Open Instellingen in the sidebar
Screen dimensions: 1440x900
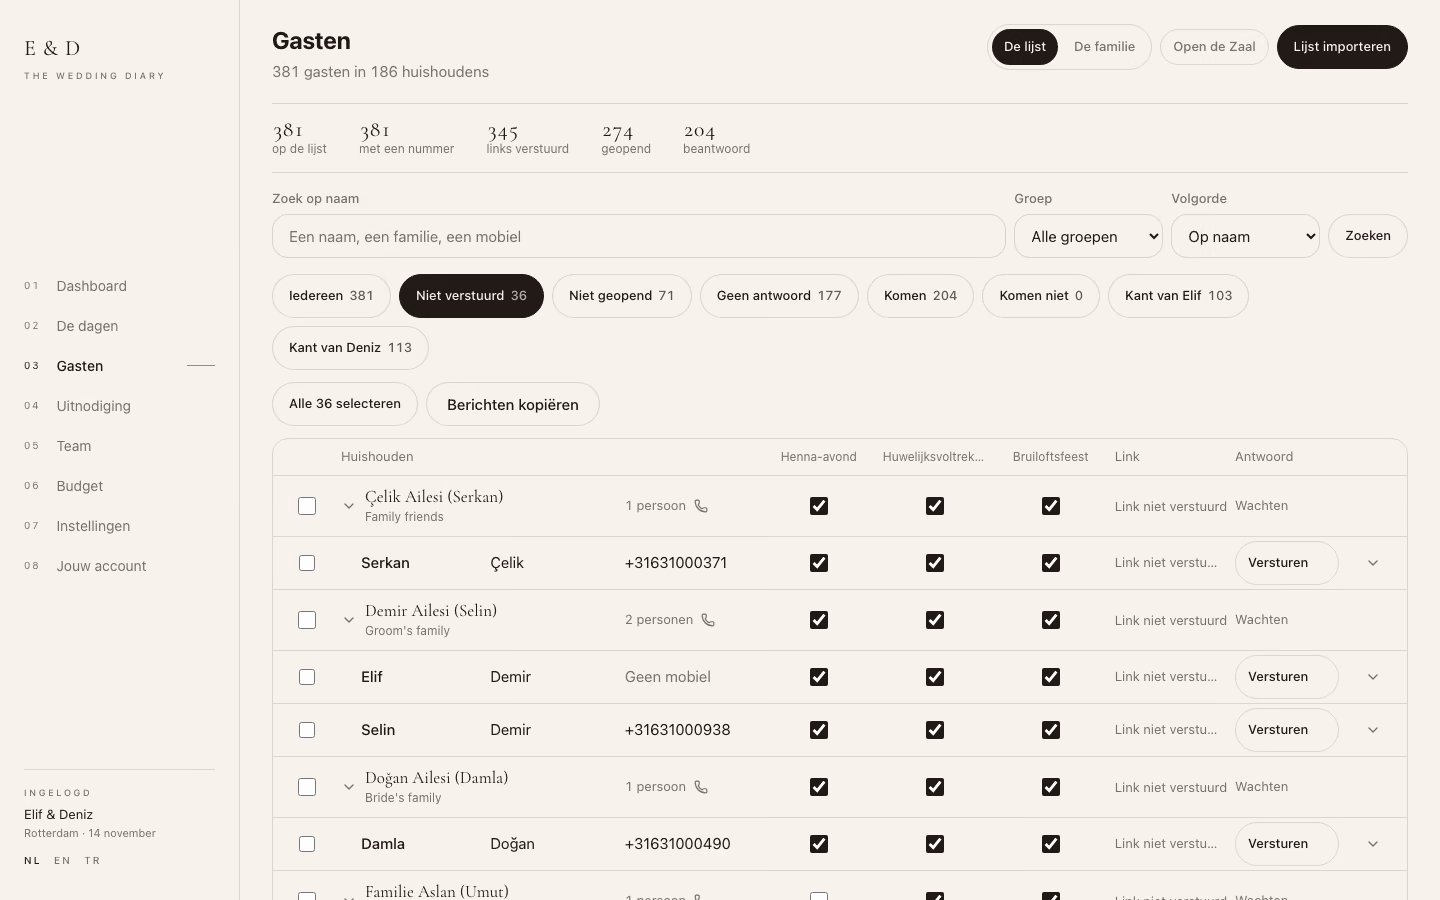coord(93,526)
